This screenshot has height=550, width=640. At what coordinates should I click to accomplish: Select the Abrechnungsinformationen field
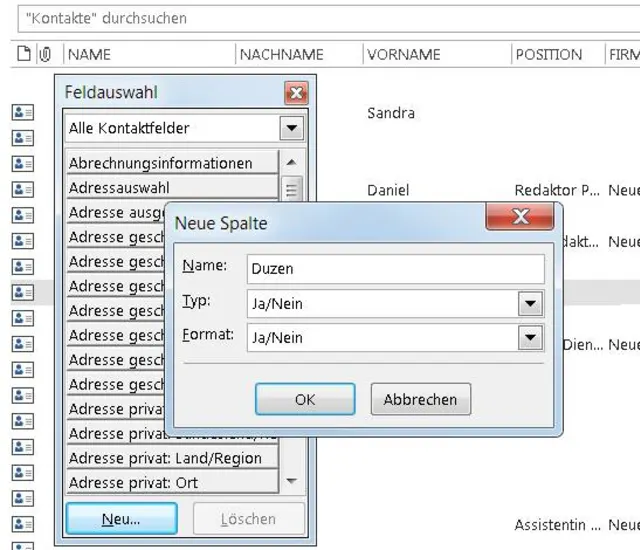coord(172,163)
